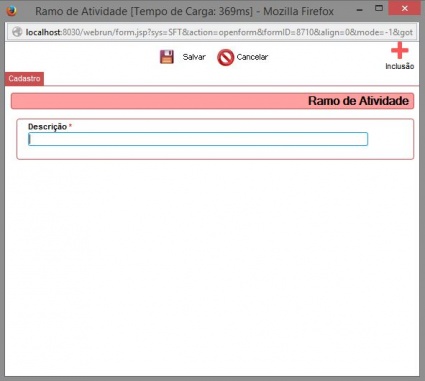Click the floppy disk save icon
Image resolution: width=425 pixels, height=381 pixels.
click(167, 57)
